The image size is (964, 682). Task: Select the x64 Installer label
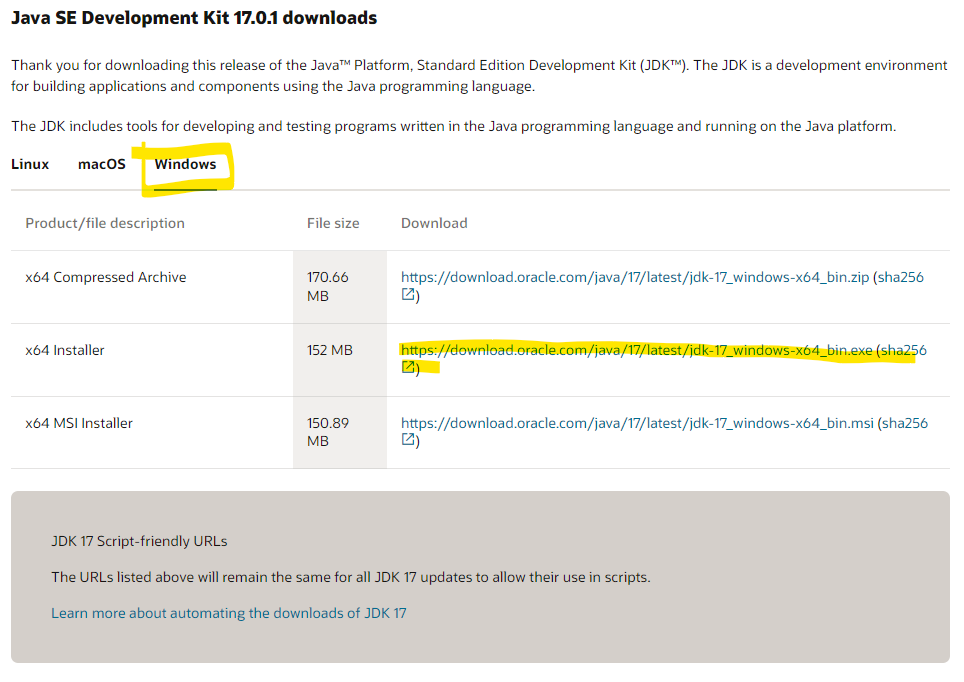(x=65, y=351)
